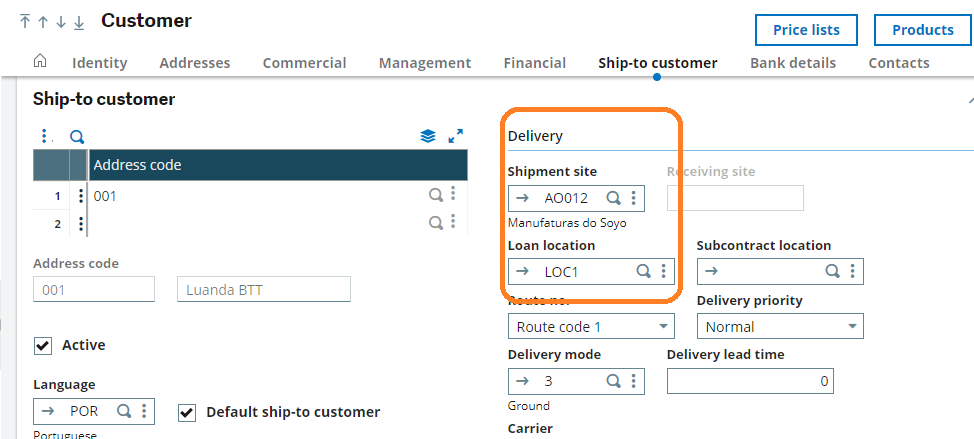Open row 1 actions menu in address grid
The width and height of the screenshot is (974, 439).
pyautogui.click(x=81, y=196)
